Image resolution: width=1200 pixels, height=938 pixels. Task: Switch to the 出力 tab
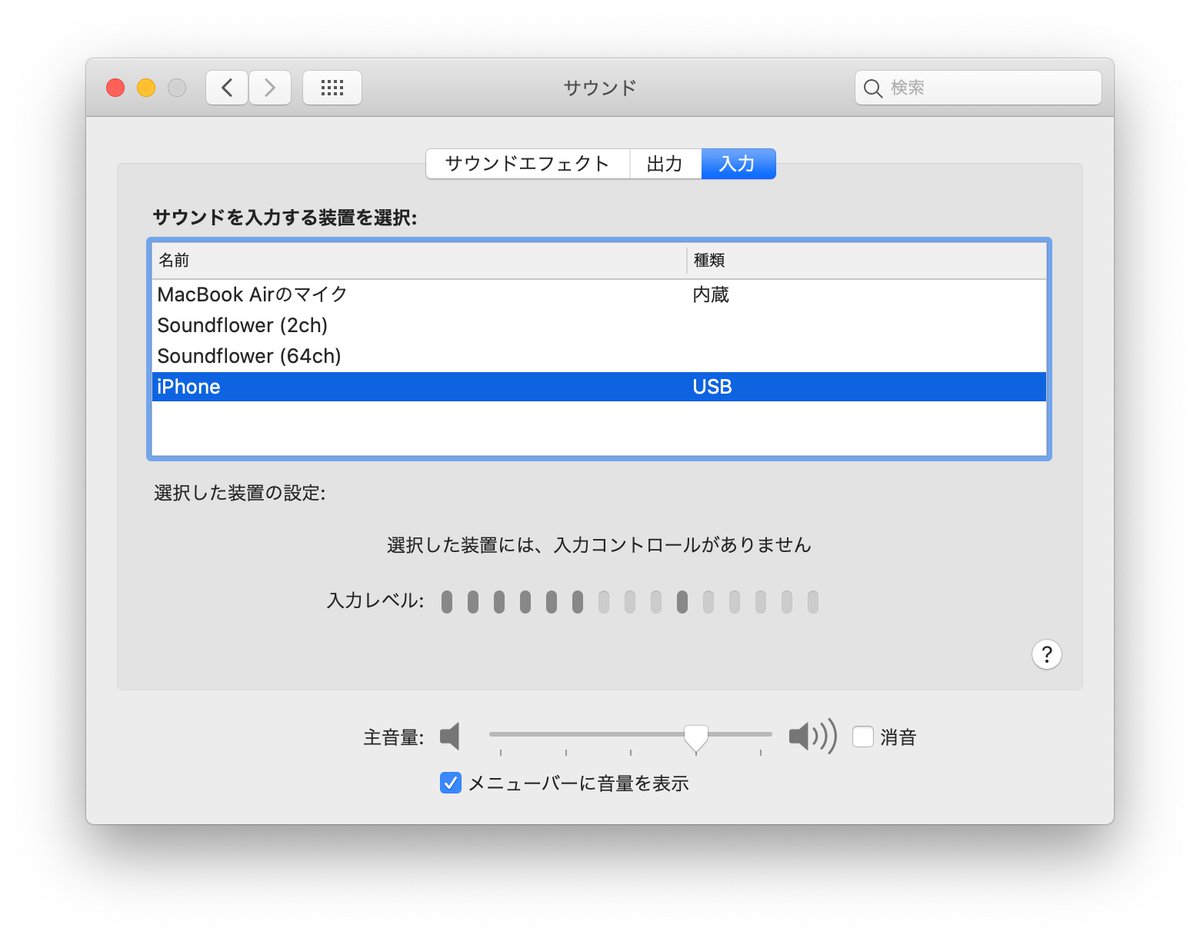(x=665, y=164)
